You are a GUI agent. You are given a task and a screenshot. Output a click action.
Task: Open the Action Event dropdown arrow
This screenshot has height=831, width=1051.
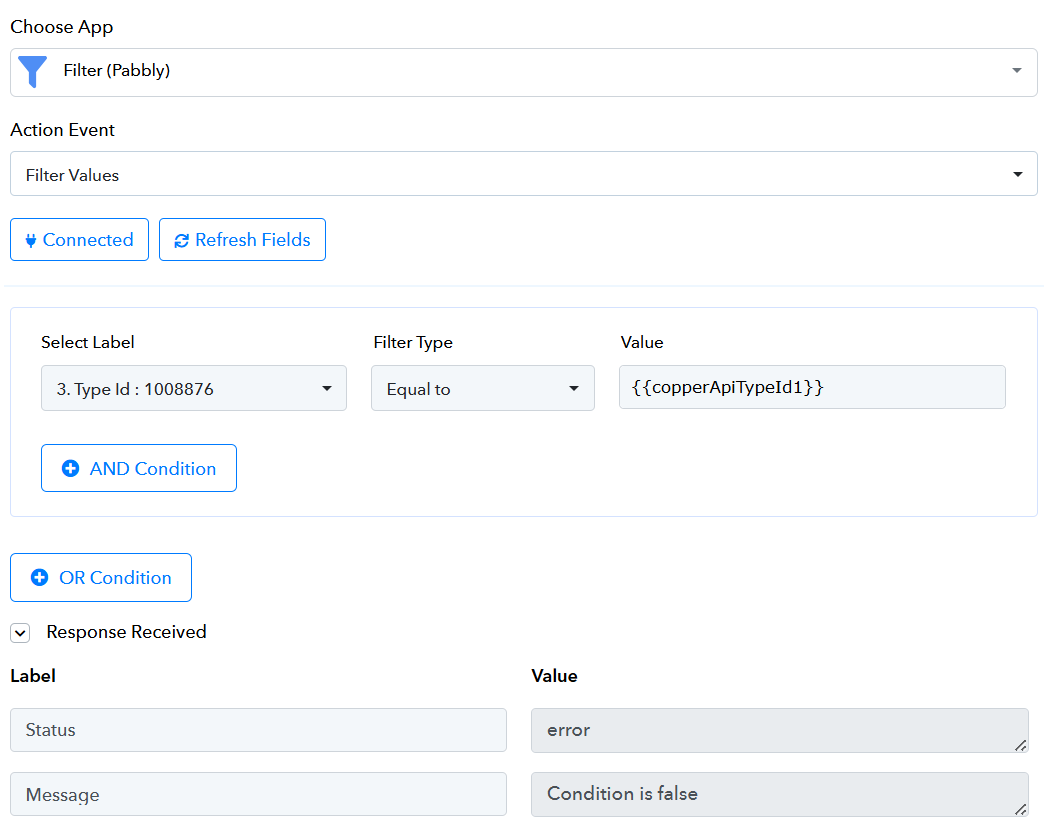point(1017,175)
